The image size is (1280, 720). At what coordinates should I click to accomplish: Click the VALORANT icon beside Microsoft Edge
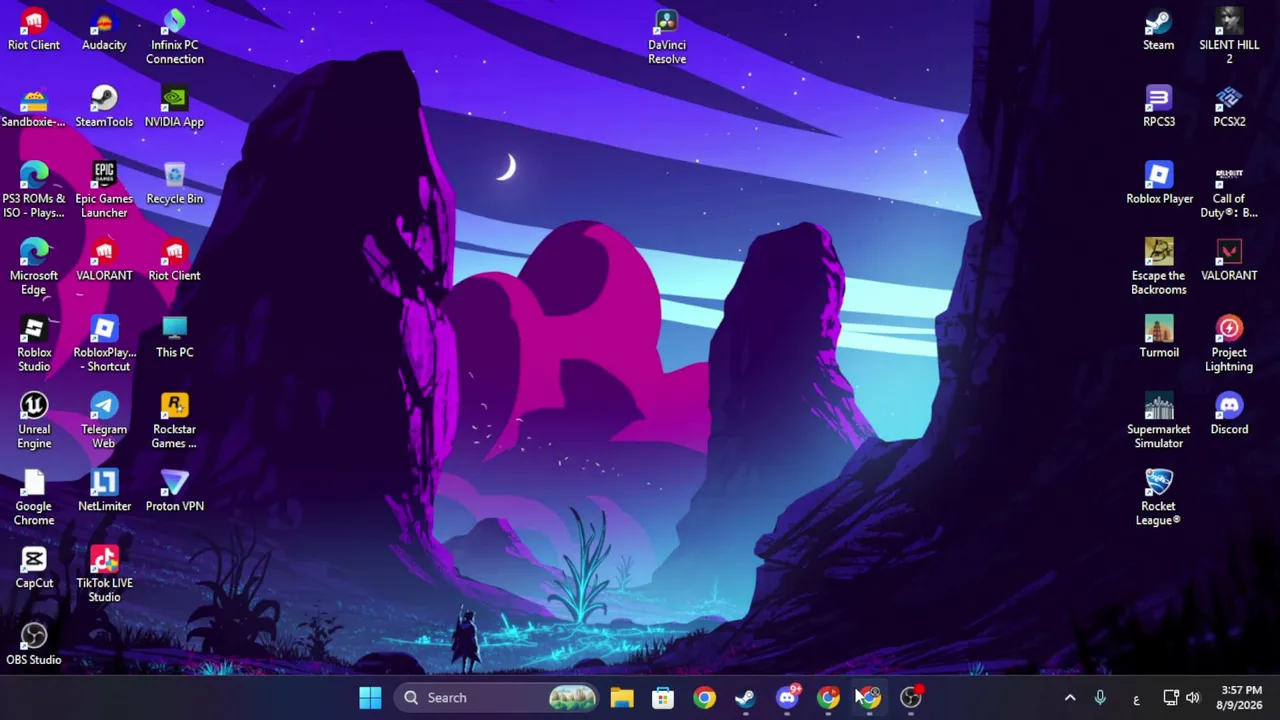(104, 261)
